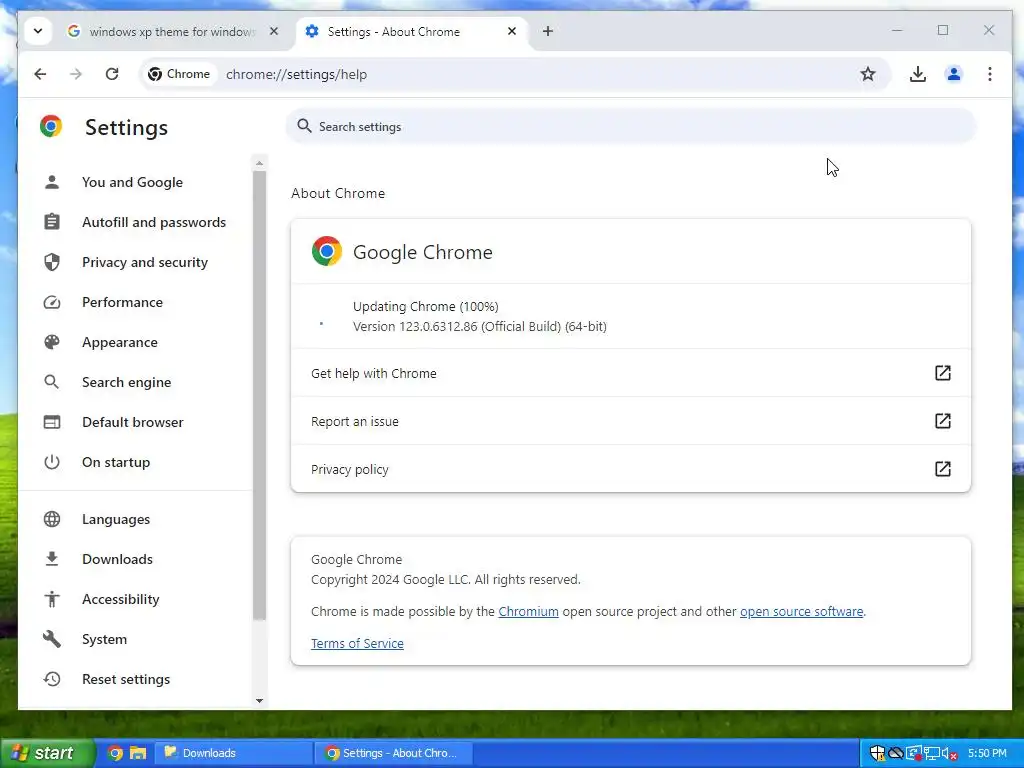
Task: Click the globe icon beside Languages
Action: click(x=52, y=519)
